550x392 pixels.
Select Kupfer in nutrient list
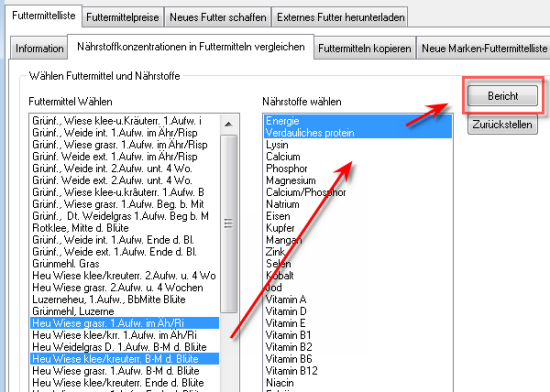[x=358, y=228]
